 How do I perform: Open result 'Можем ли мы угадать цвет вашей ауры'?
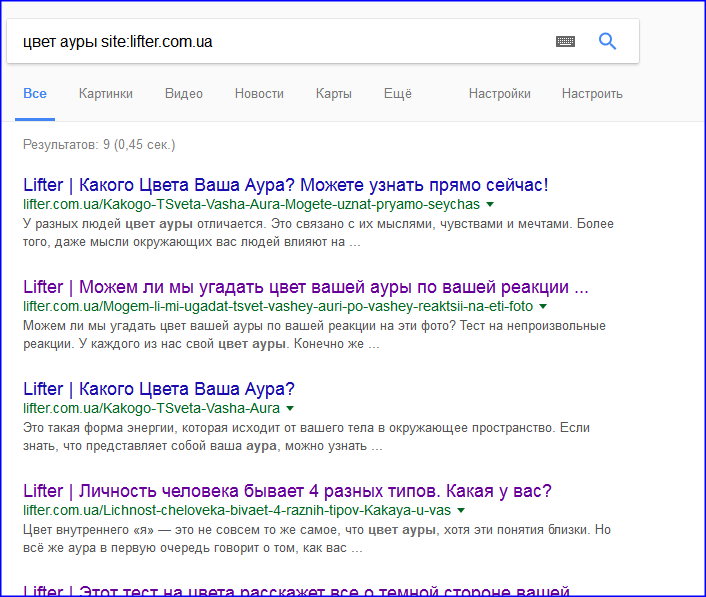[x=305, y=287]
